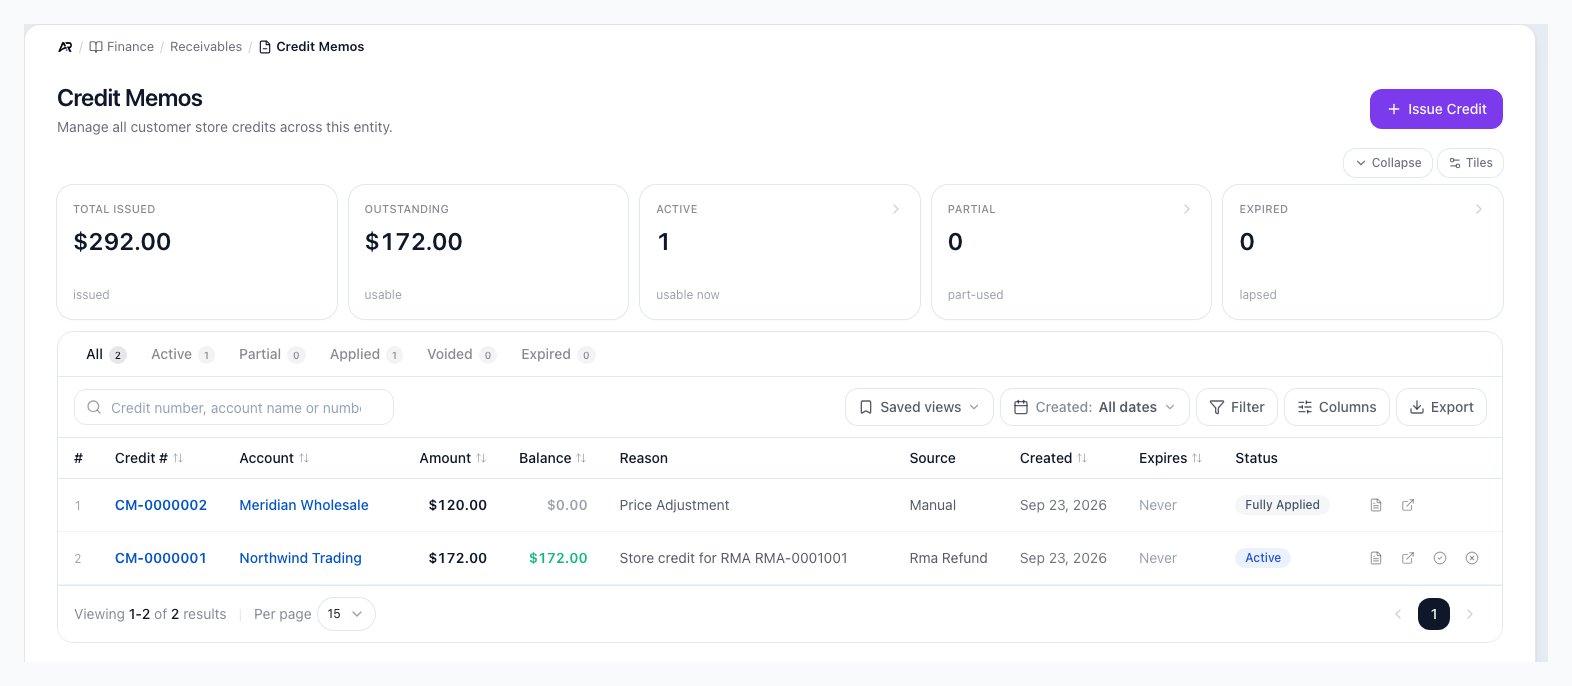Open the Tiles settings
The width and height of the screenshot is (1572, 686).
[x=1470, y=163]
